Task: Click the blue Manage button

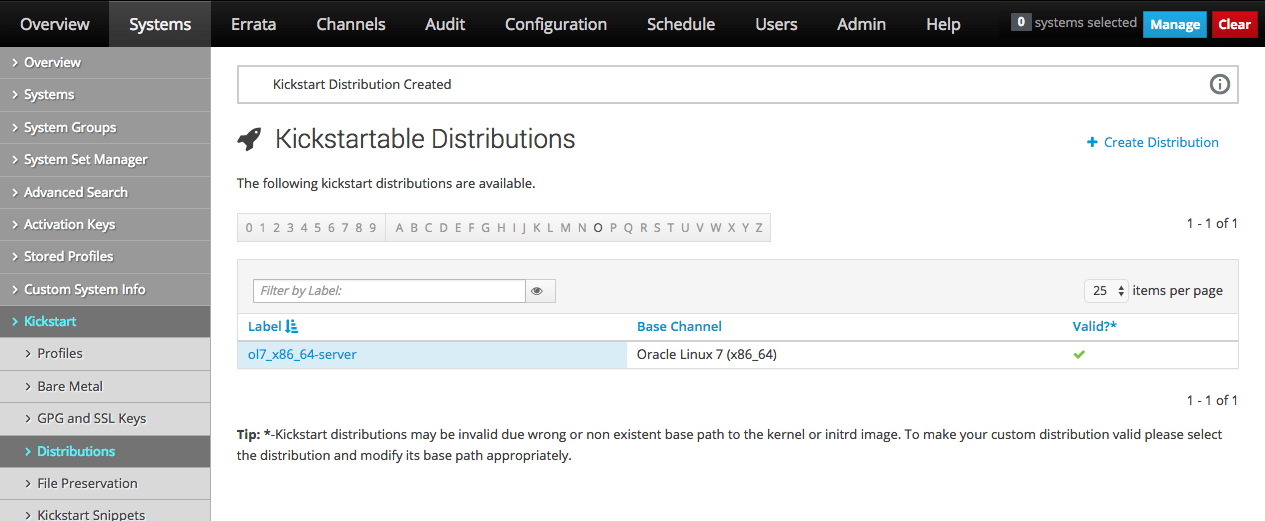Action: pos(1175,24)
